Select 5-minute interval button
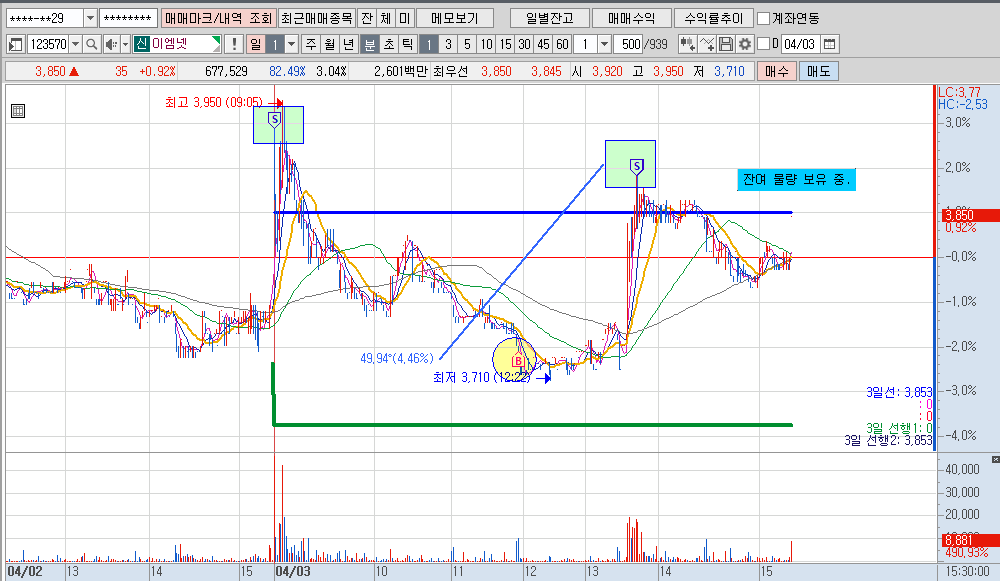This screenshot has height=581, width=1000. pos(467,44)
